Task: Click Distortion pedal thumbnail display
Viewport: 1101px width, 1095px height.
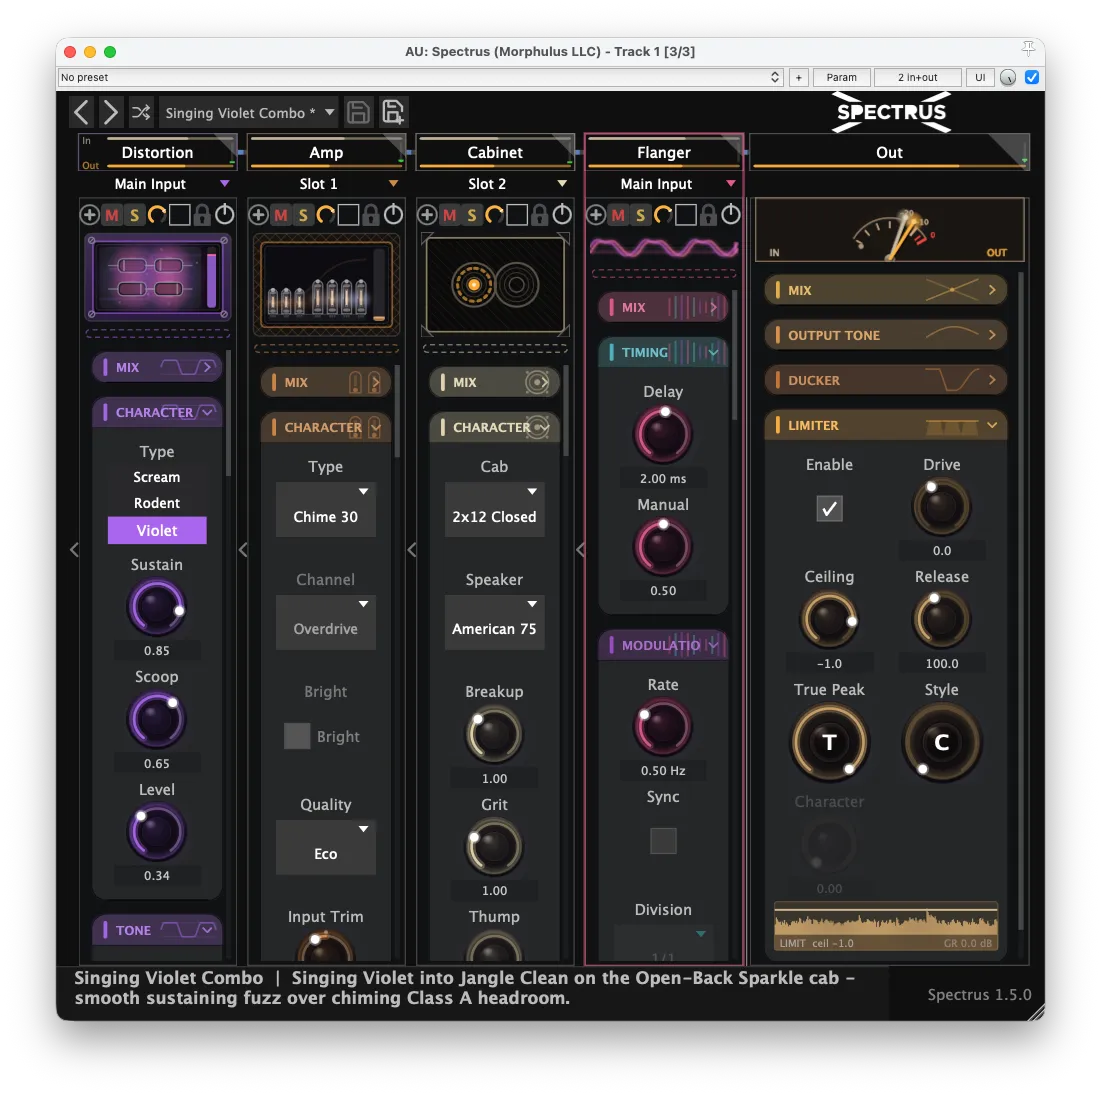Action: [157, 277]
